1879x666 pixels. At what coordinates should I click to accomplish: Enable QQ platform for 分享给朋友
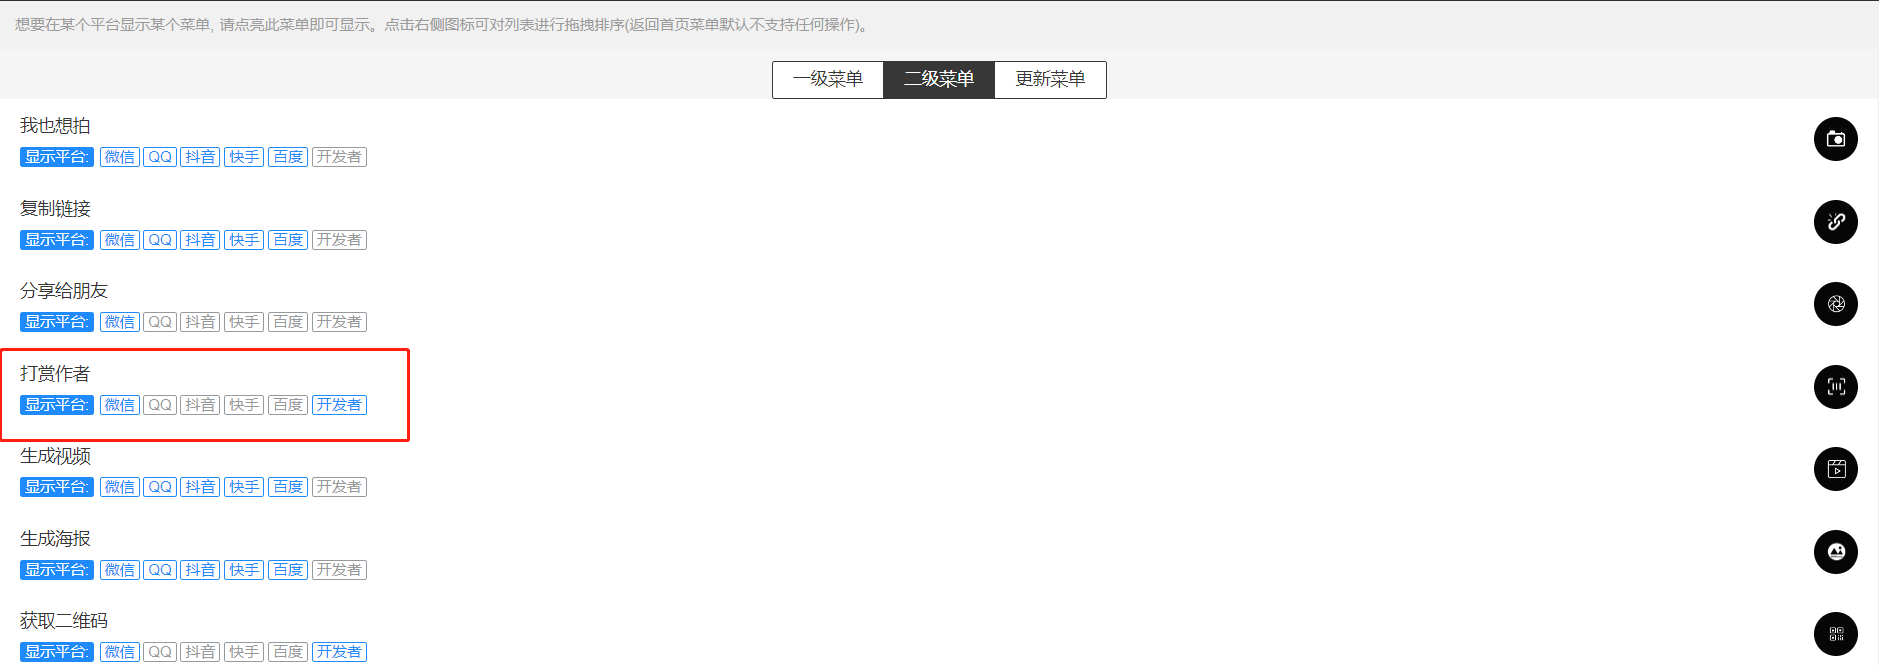pos(160,322)
